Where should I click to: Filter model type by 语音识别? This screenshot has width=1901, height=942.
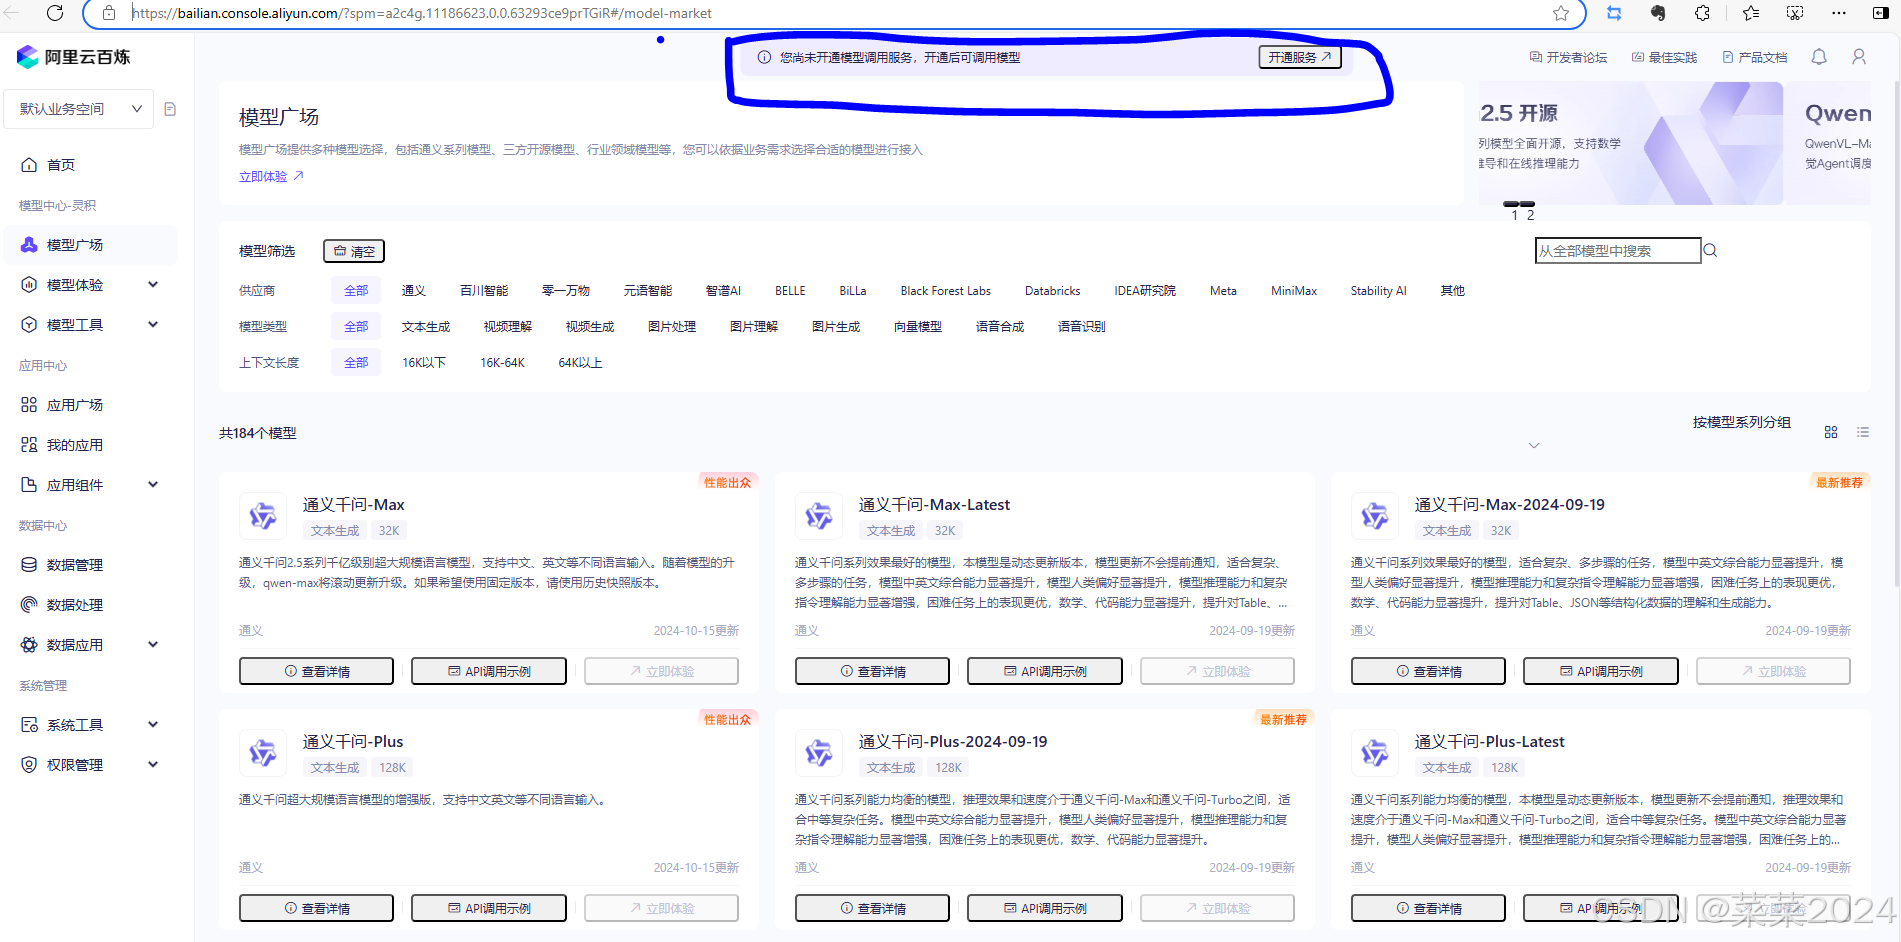click(1082, 327)
